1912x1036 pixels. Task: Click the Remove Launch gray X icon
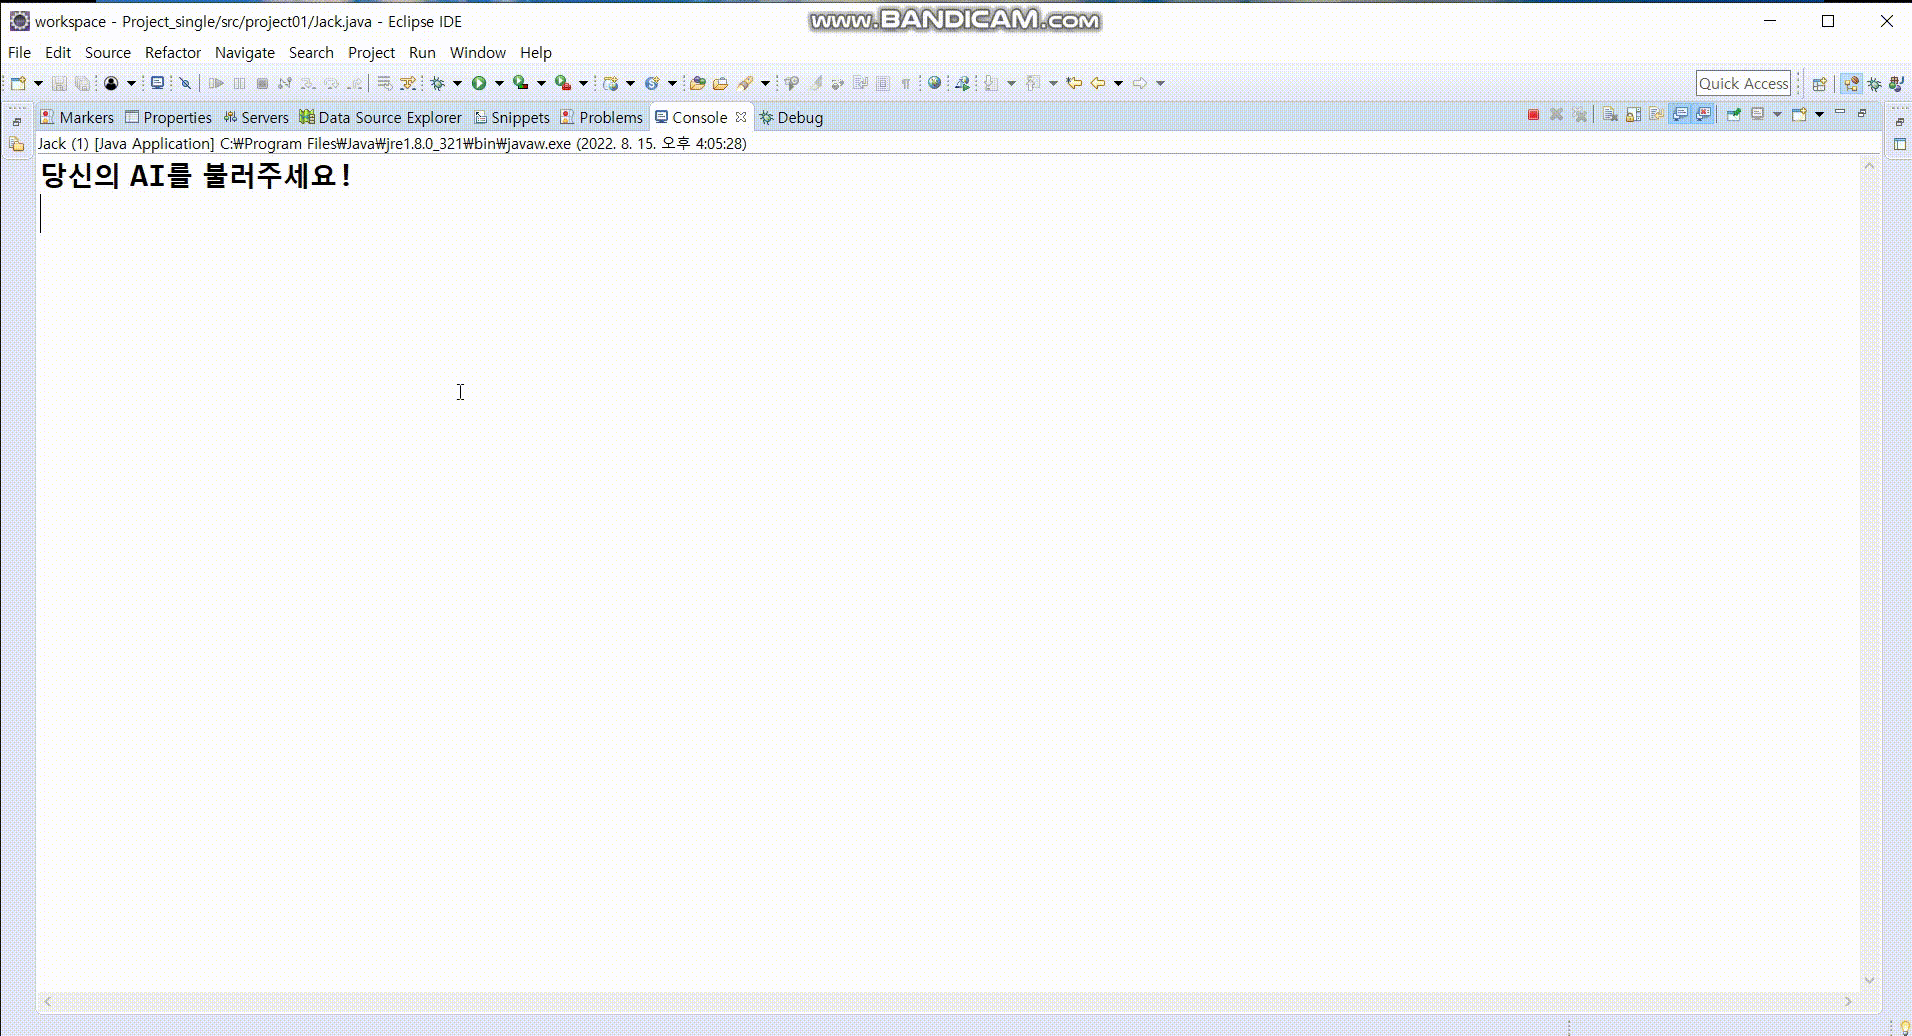coord(1556,115)
